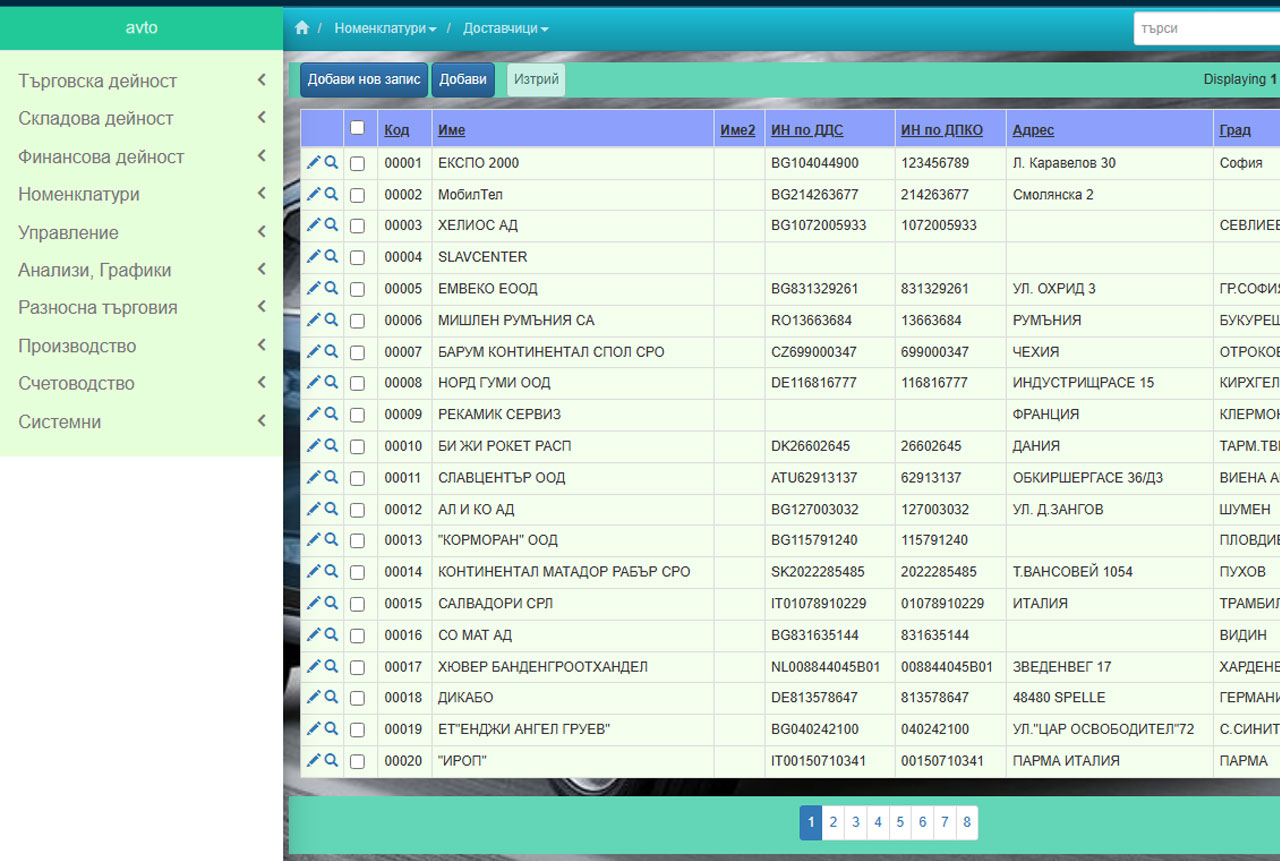Screen dimensions: 1280x861
Task: Open the Счетоводство sidebar menu
Action: (142, 383)
